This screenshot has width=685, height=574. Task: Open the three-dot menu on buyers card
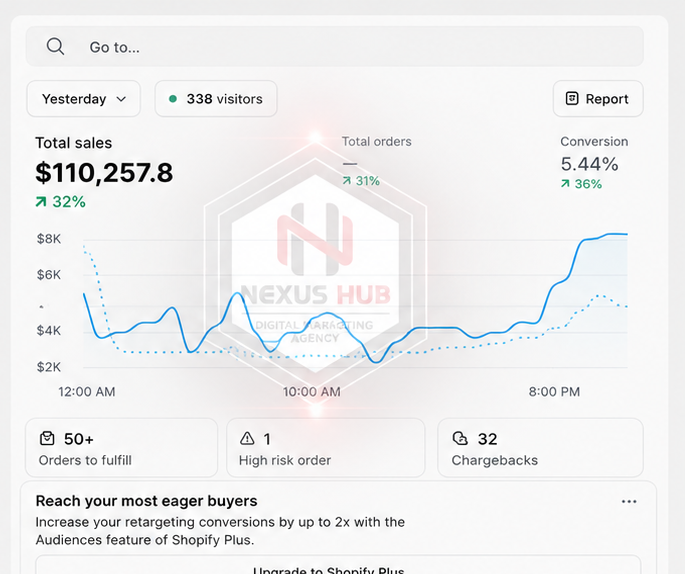[x=629, y=501]
